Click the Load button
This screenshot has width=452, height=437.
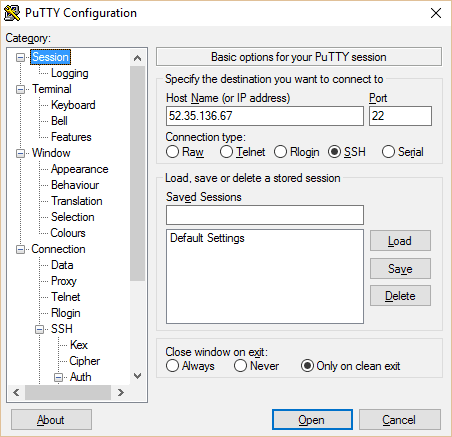tap(400, 241)
